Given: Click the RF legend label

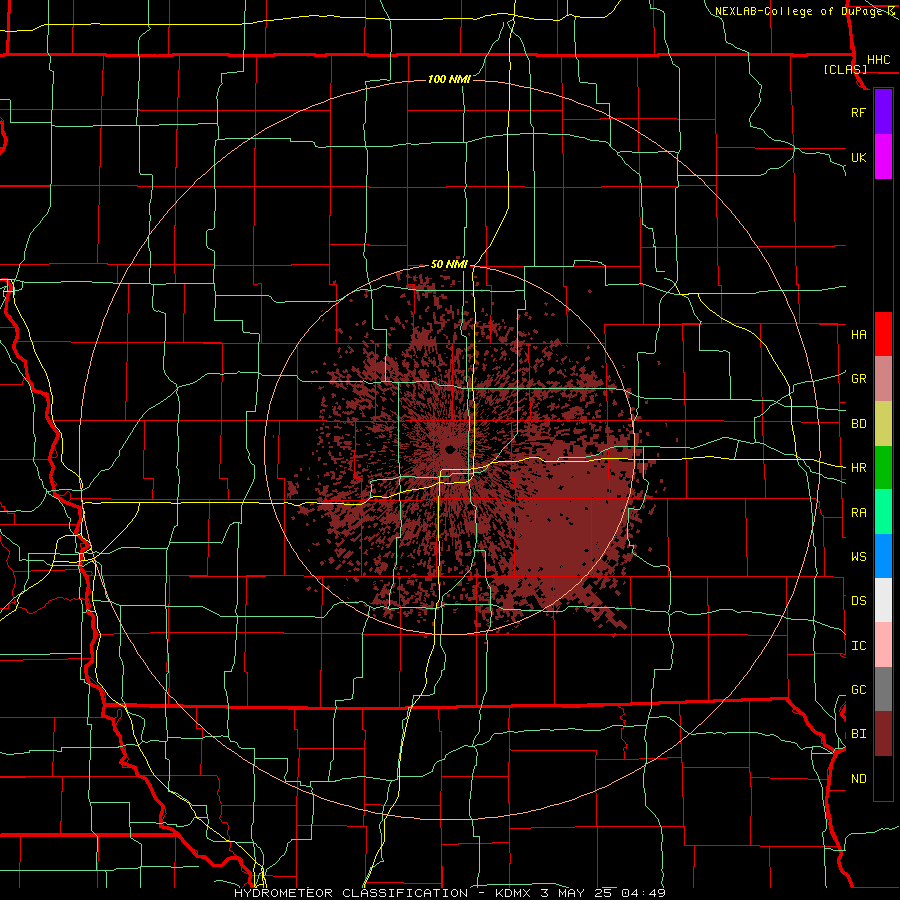Looking at the screenshot, I should click(858, 112).
